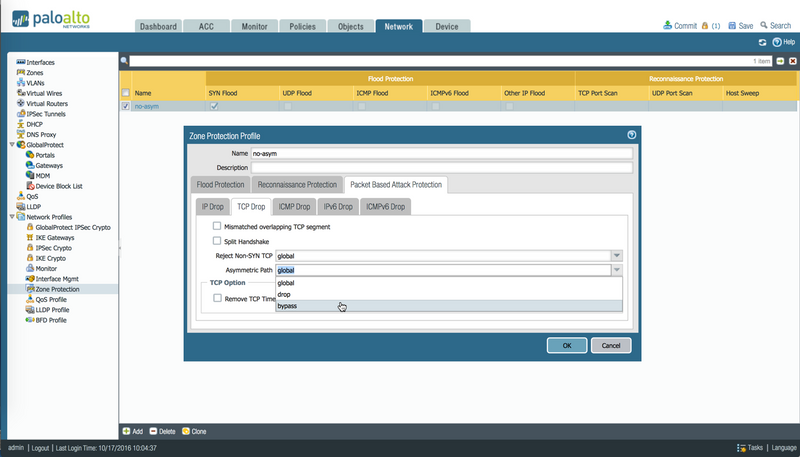This screenshot has height=457, width=800.
Task: Cancel the Zone Protection Profile dialog
Action: [611, 345]
